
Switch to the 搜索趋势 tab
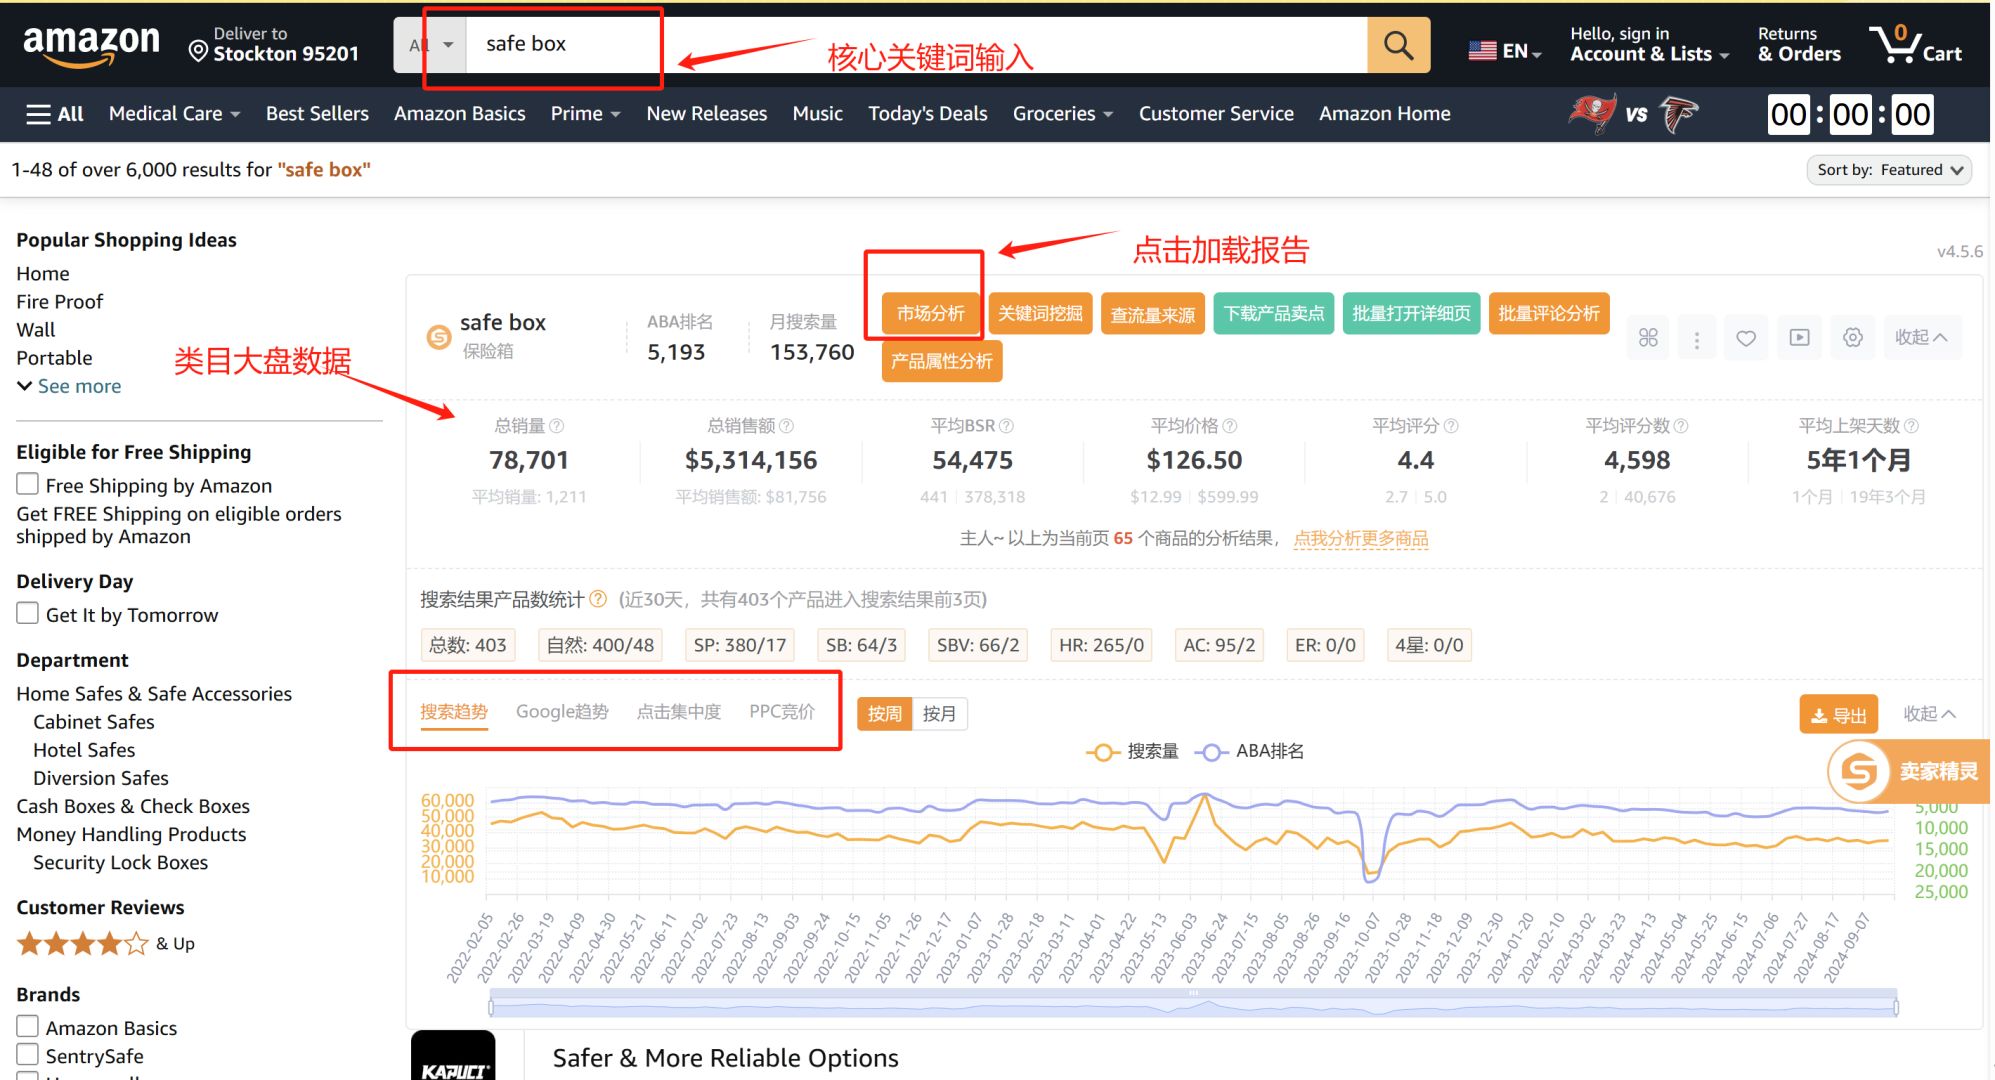click(x=454, y=712)
